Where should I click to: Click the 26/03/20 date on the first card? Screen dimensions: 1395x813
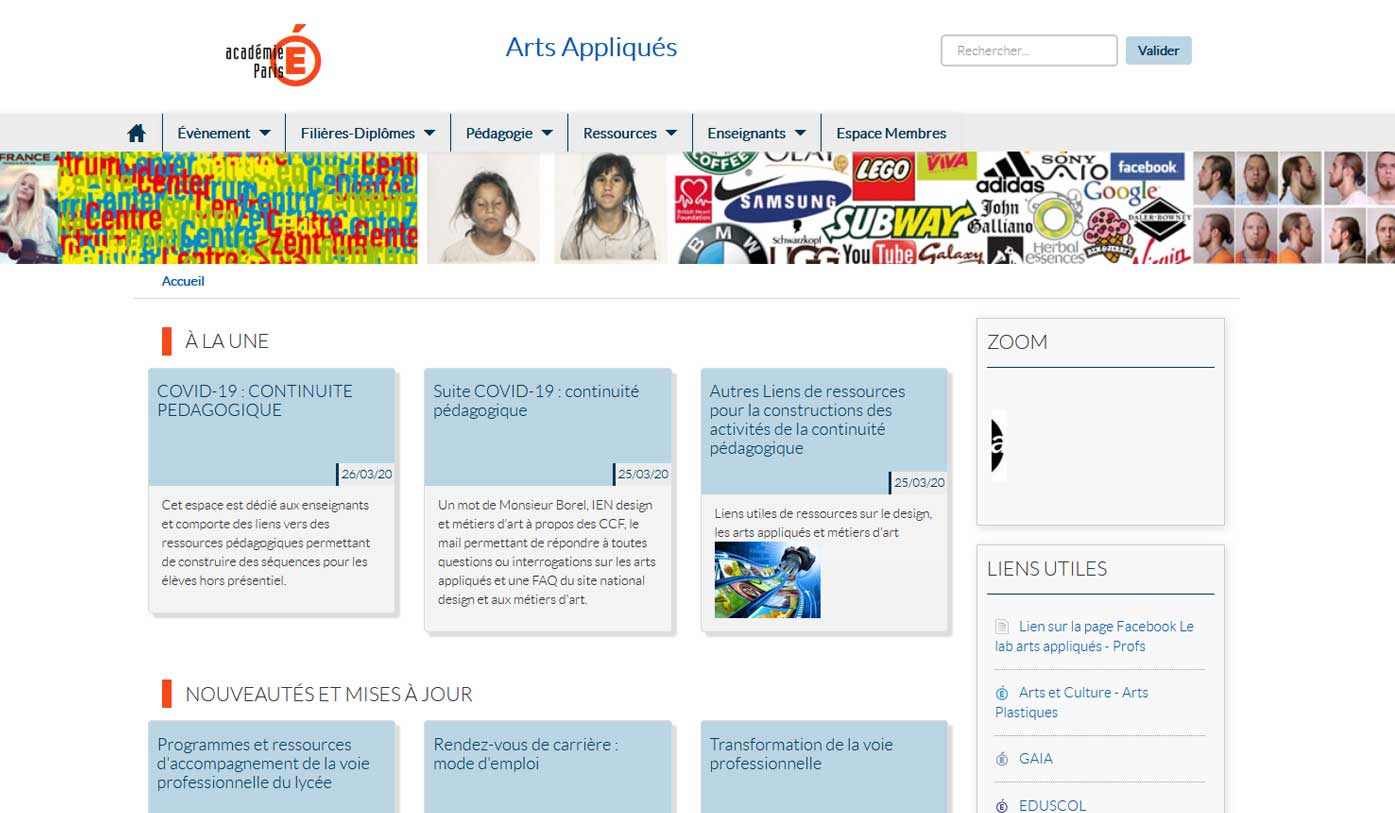pos(366,475)
